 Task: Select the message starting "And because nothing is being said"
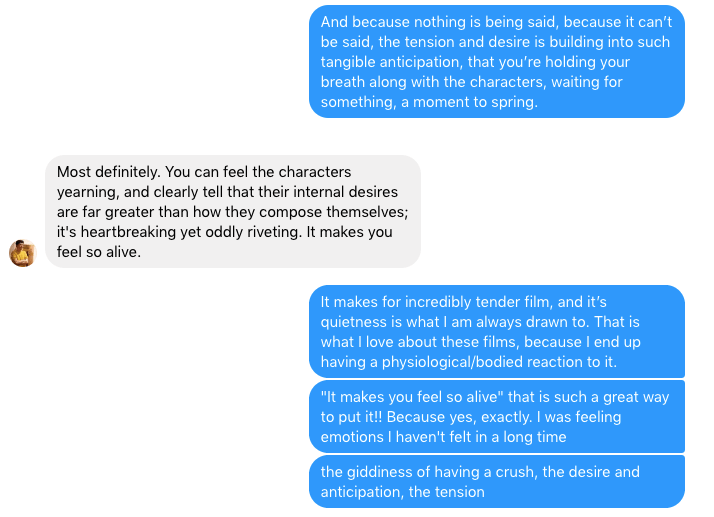click(x=496, y=62)
